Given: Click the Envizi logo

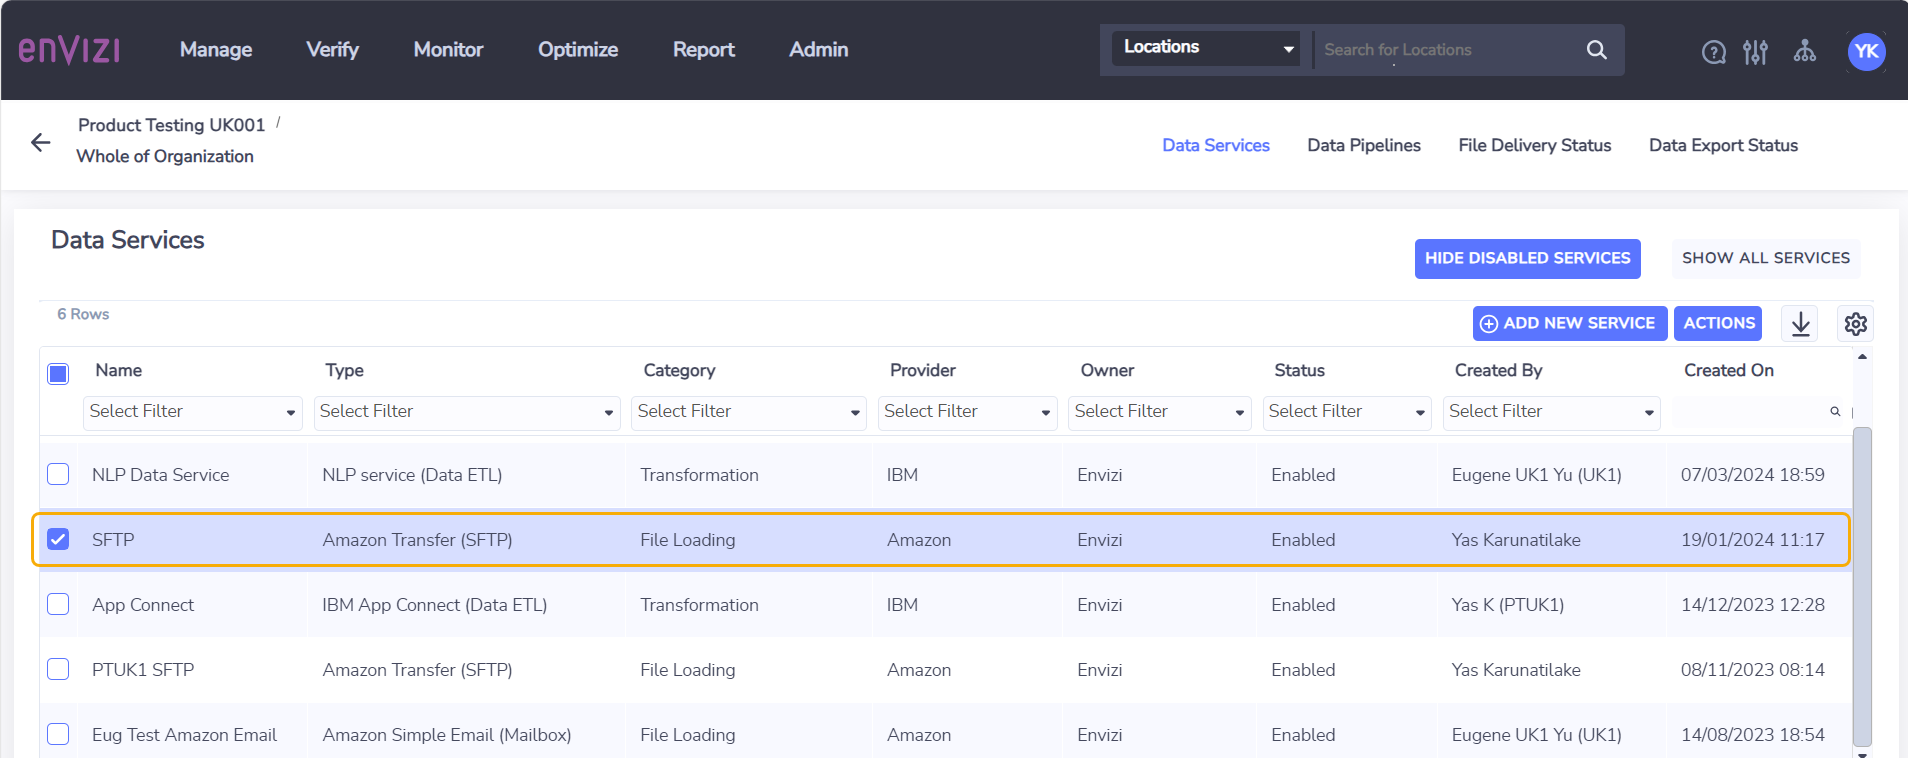Looking at the screenshot, I should (x=69, y=50).
